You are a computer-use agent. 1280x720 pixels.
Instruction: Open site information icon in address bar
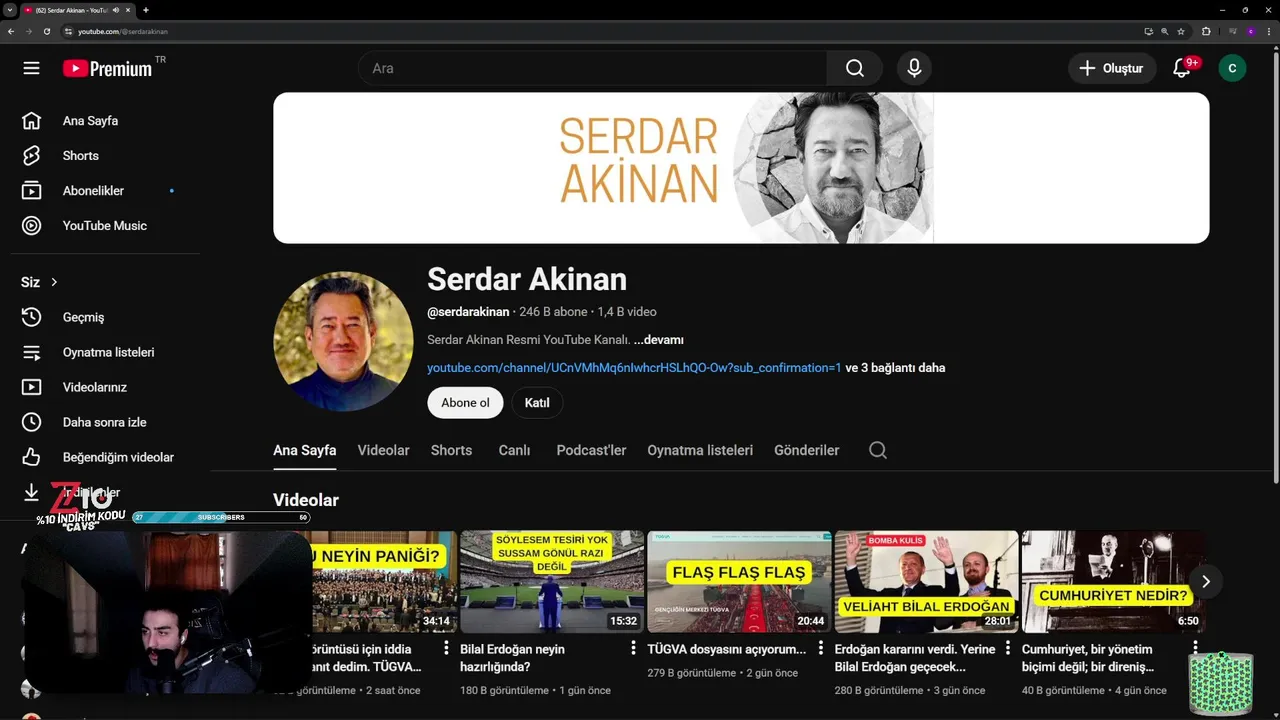pos(69,31)
